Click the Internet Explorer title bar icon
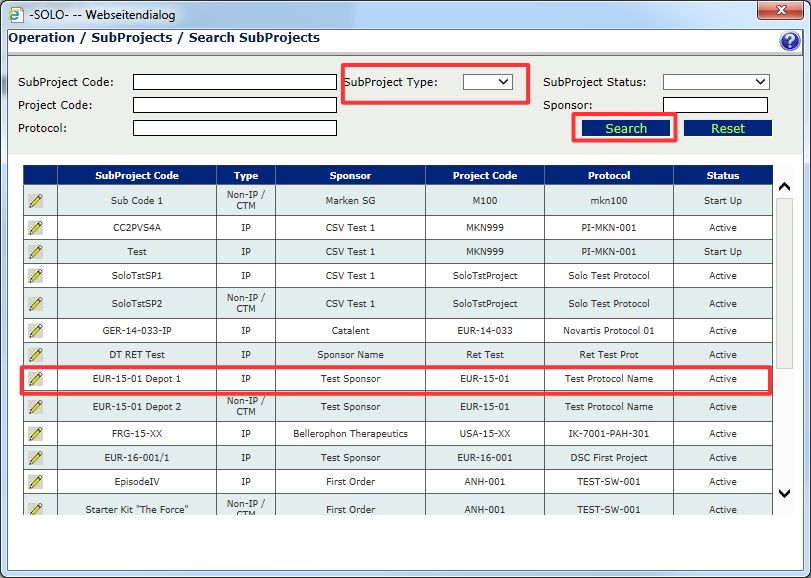The image size is (811, 578). (16, 14)
